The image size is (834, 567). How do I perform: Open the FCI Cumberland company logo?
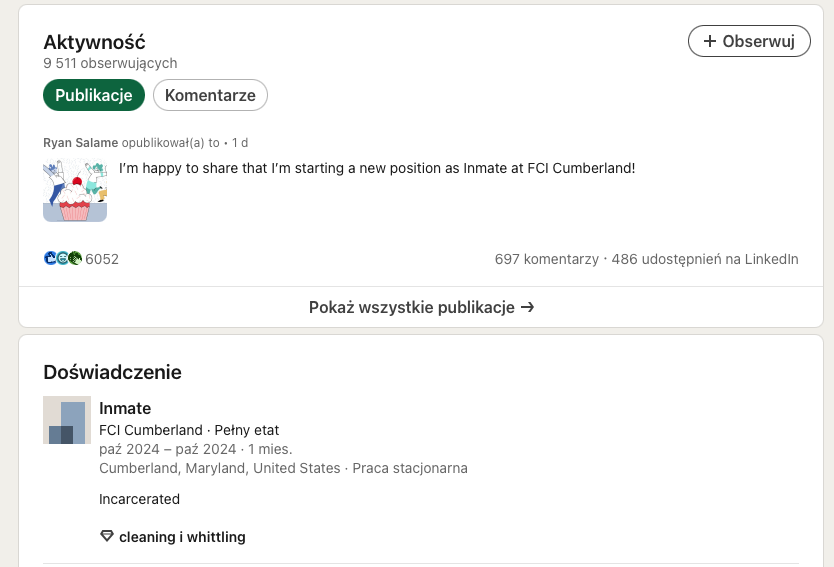pyautogui.click(x=67, y=420)
